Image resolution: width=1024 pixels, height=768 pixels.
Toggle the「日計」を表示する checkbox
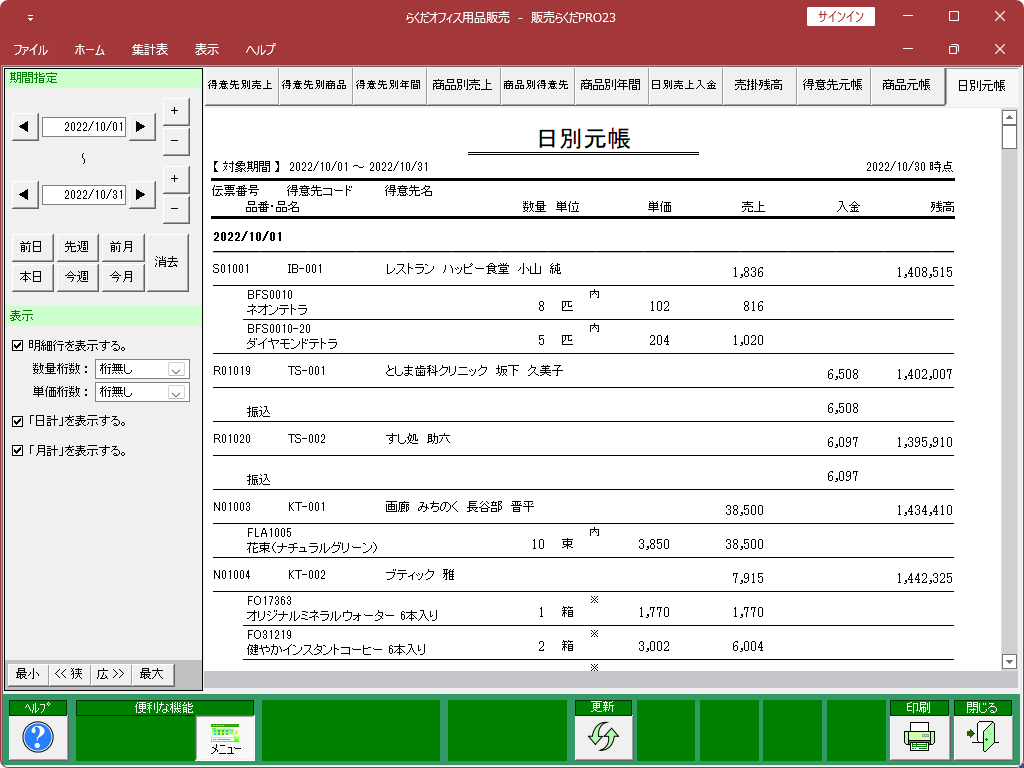(18, 421)
